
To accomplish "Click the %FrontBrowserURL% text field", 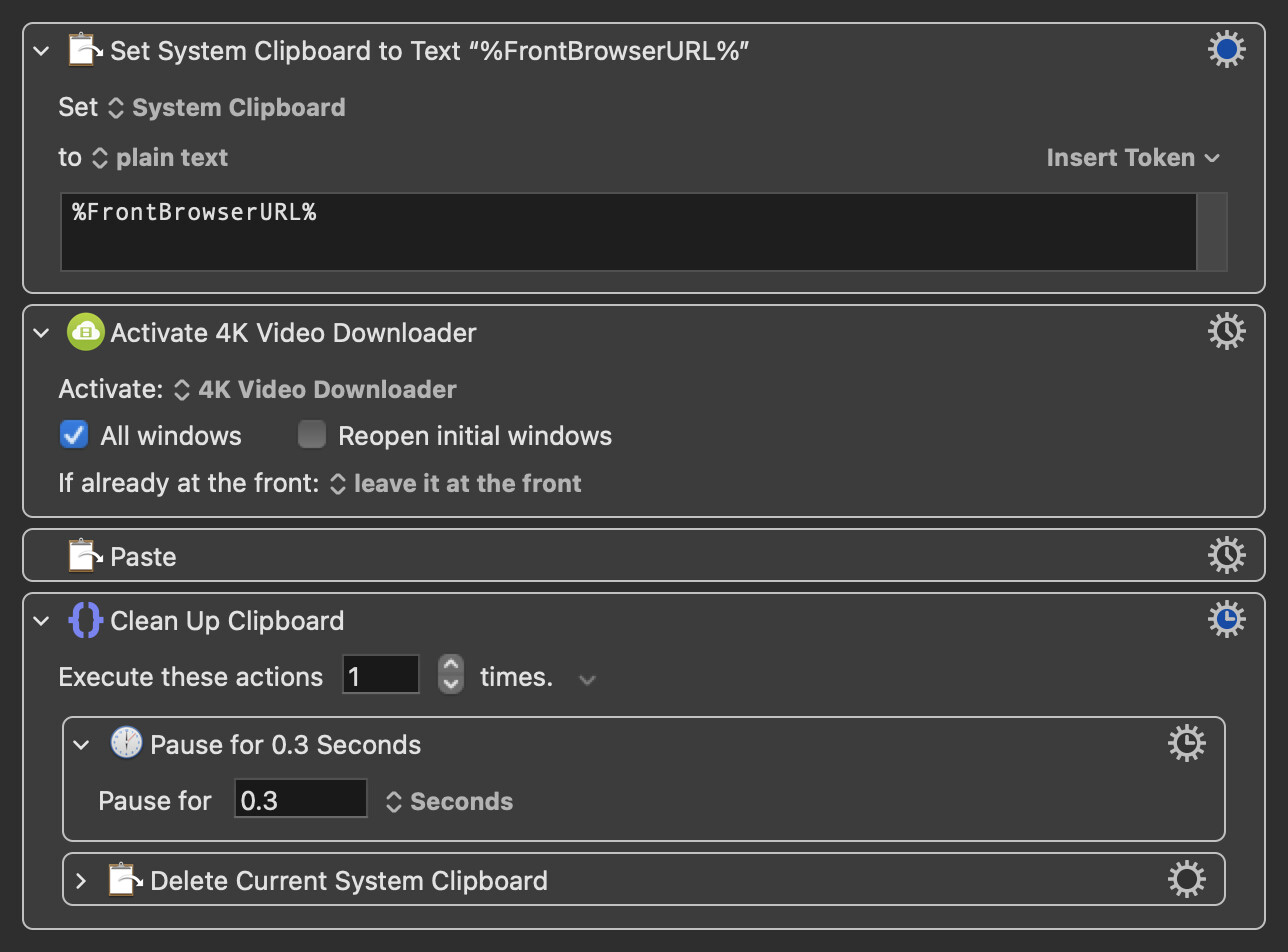I will click(629, 232).
